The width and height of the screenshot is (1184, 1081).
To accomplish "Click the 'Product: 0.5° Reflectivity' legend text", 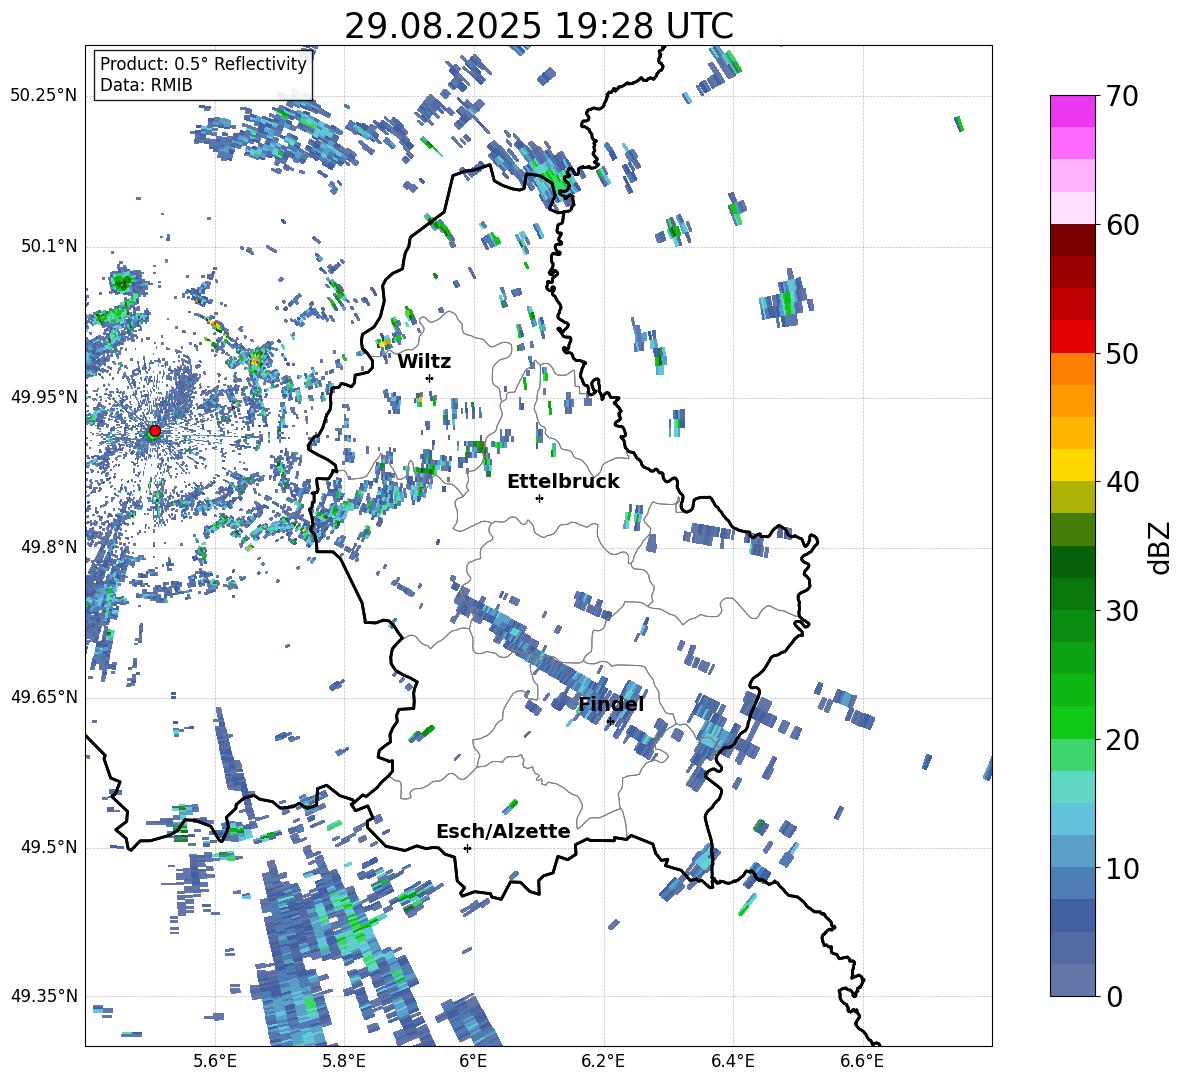I will [203, 64].
